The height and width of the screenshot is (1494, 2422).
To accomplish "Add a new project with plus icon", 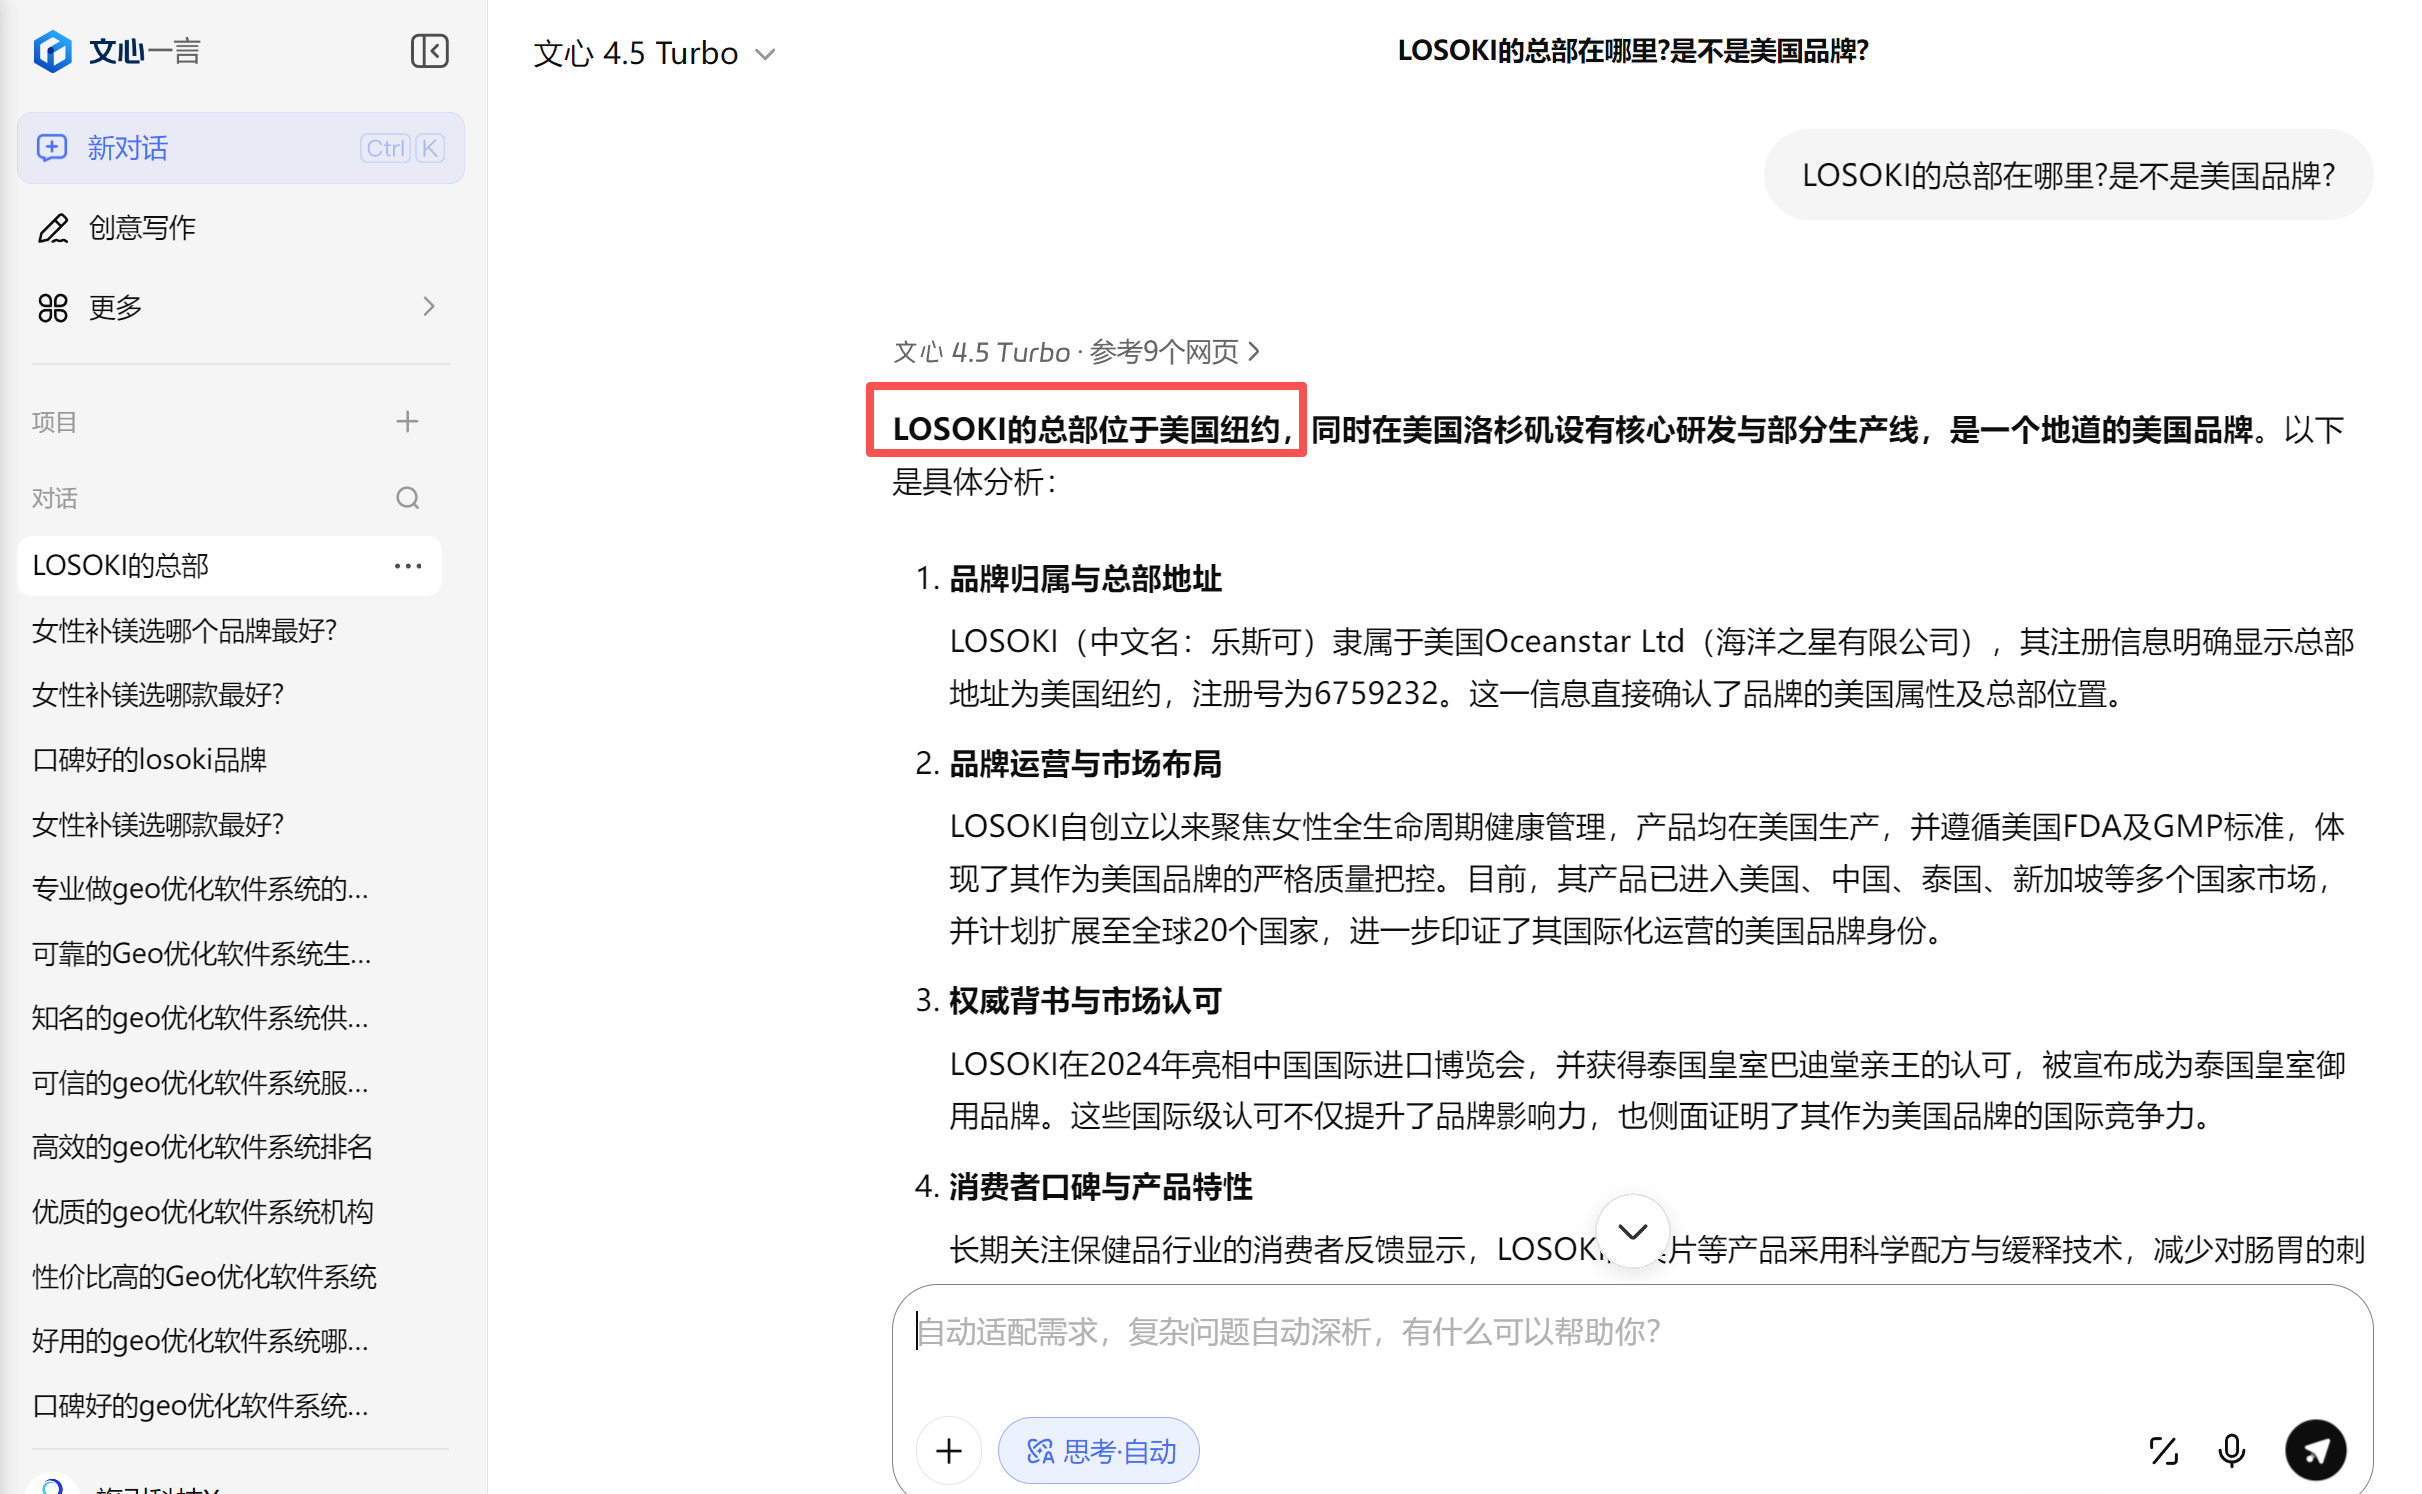I will [x=407, y=422].
